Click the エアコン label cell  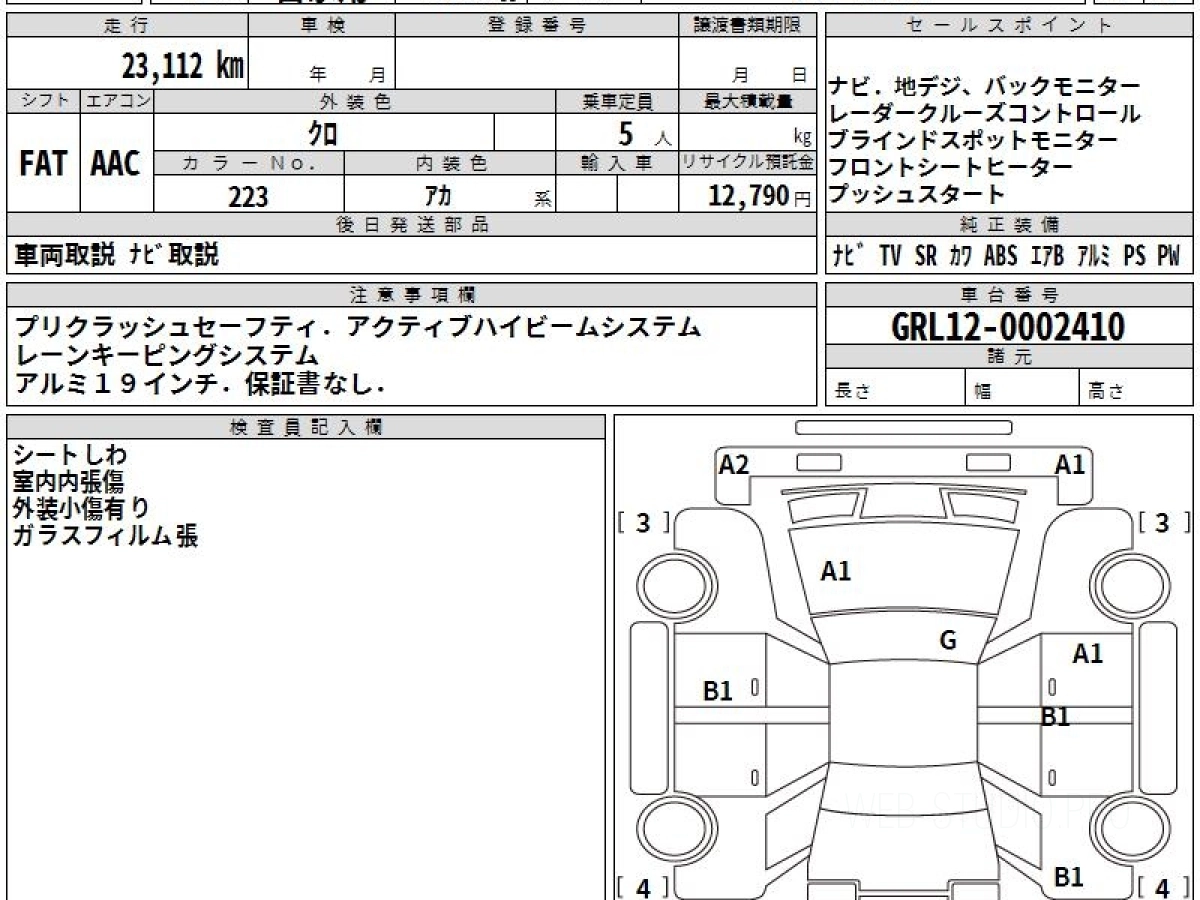pyautogui.click(x=117, y=101)
